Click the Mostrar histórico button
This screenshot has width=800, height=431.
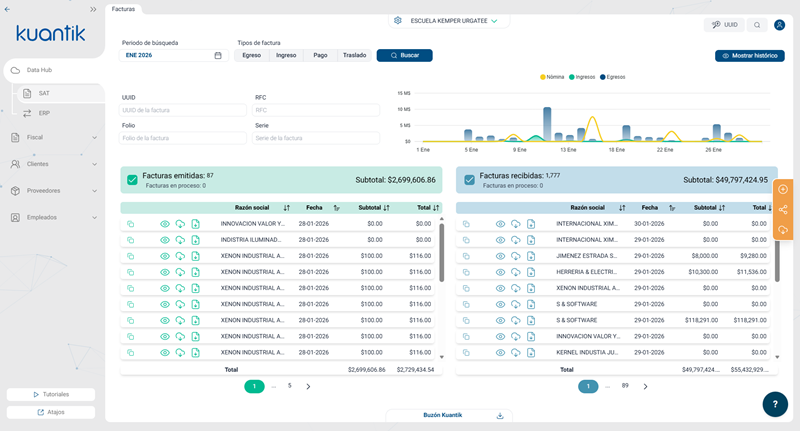749,56
